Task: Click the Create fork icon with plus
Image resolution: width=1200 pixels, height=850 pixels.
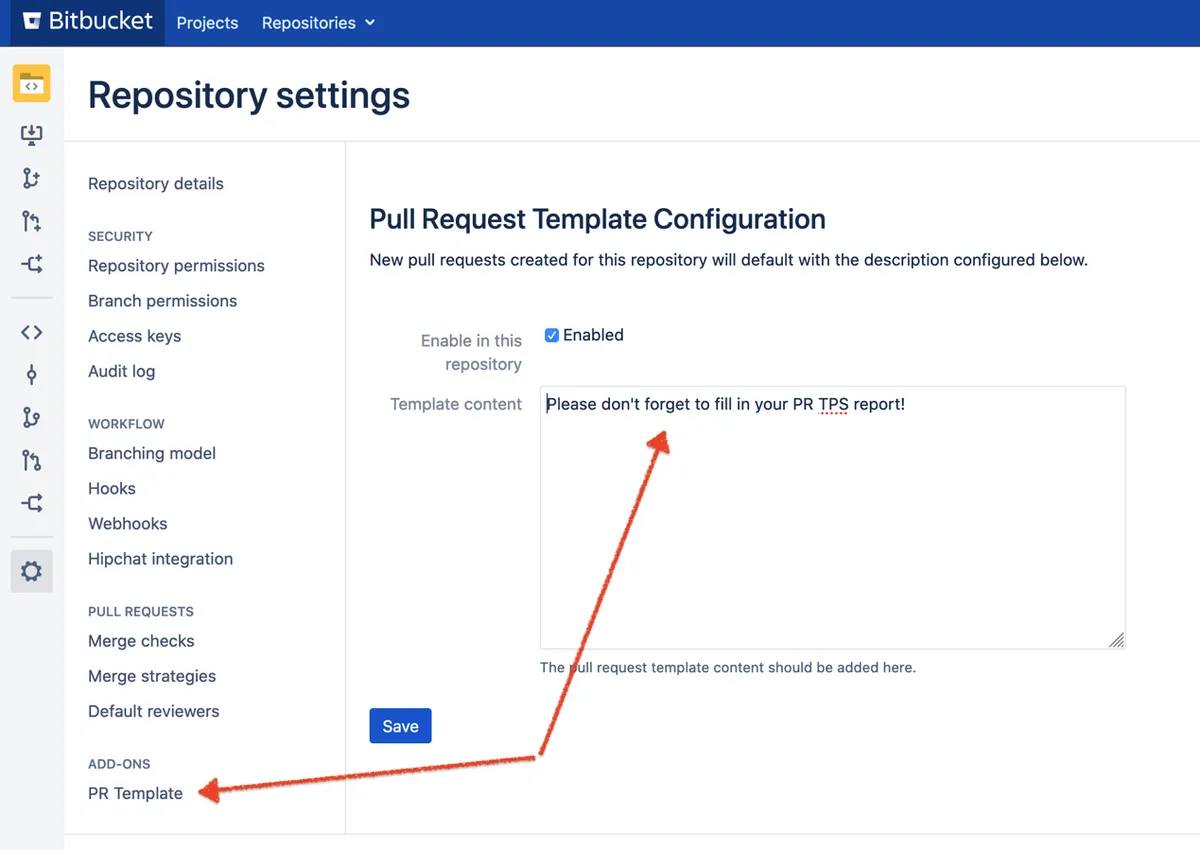Action: tap(32, 264)
